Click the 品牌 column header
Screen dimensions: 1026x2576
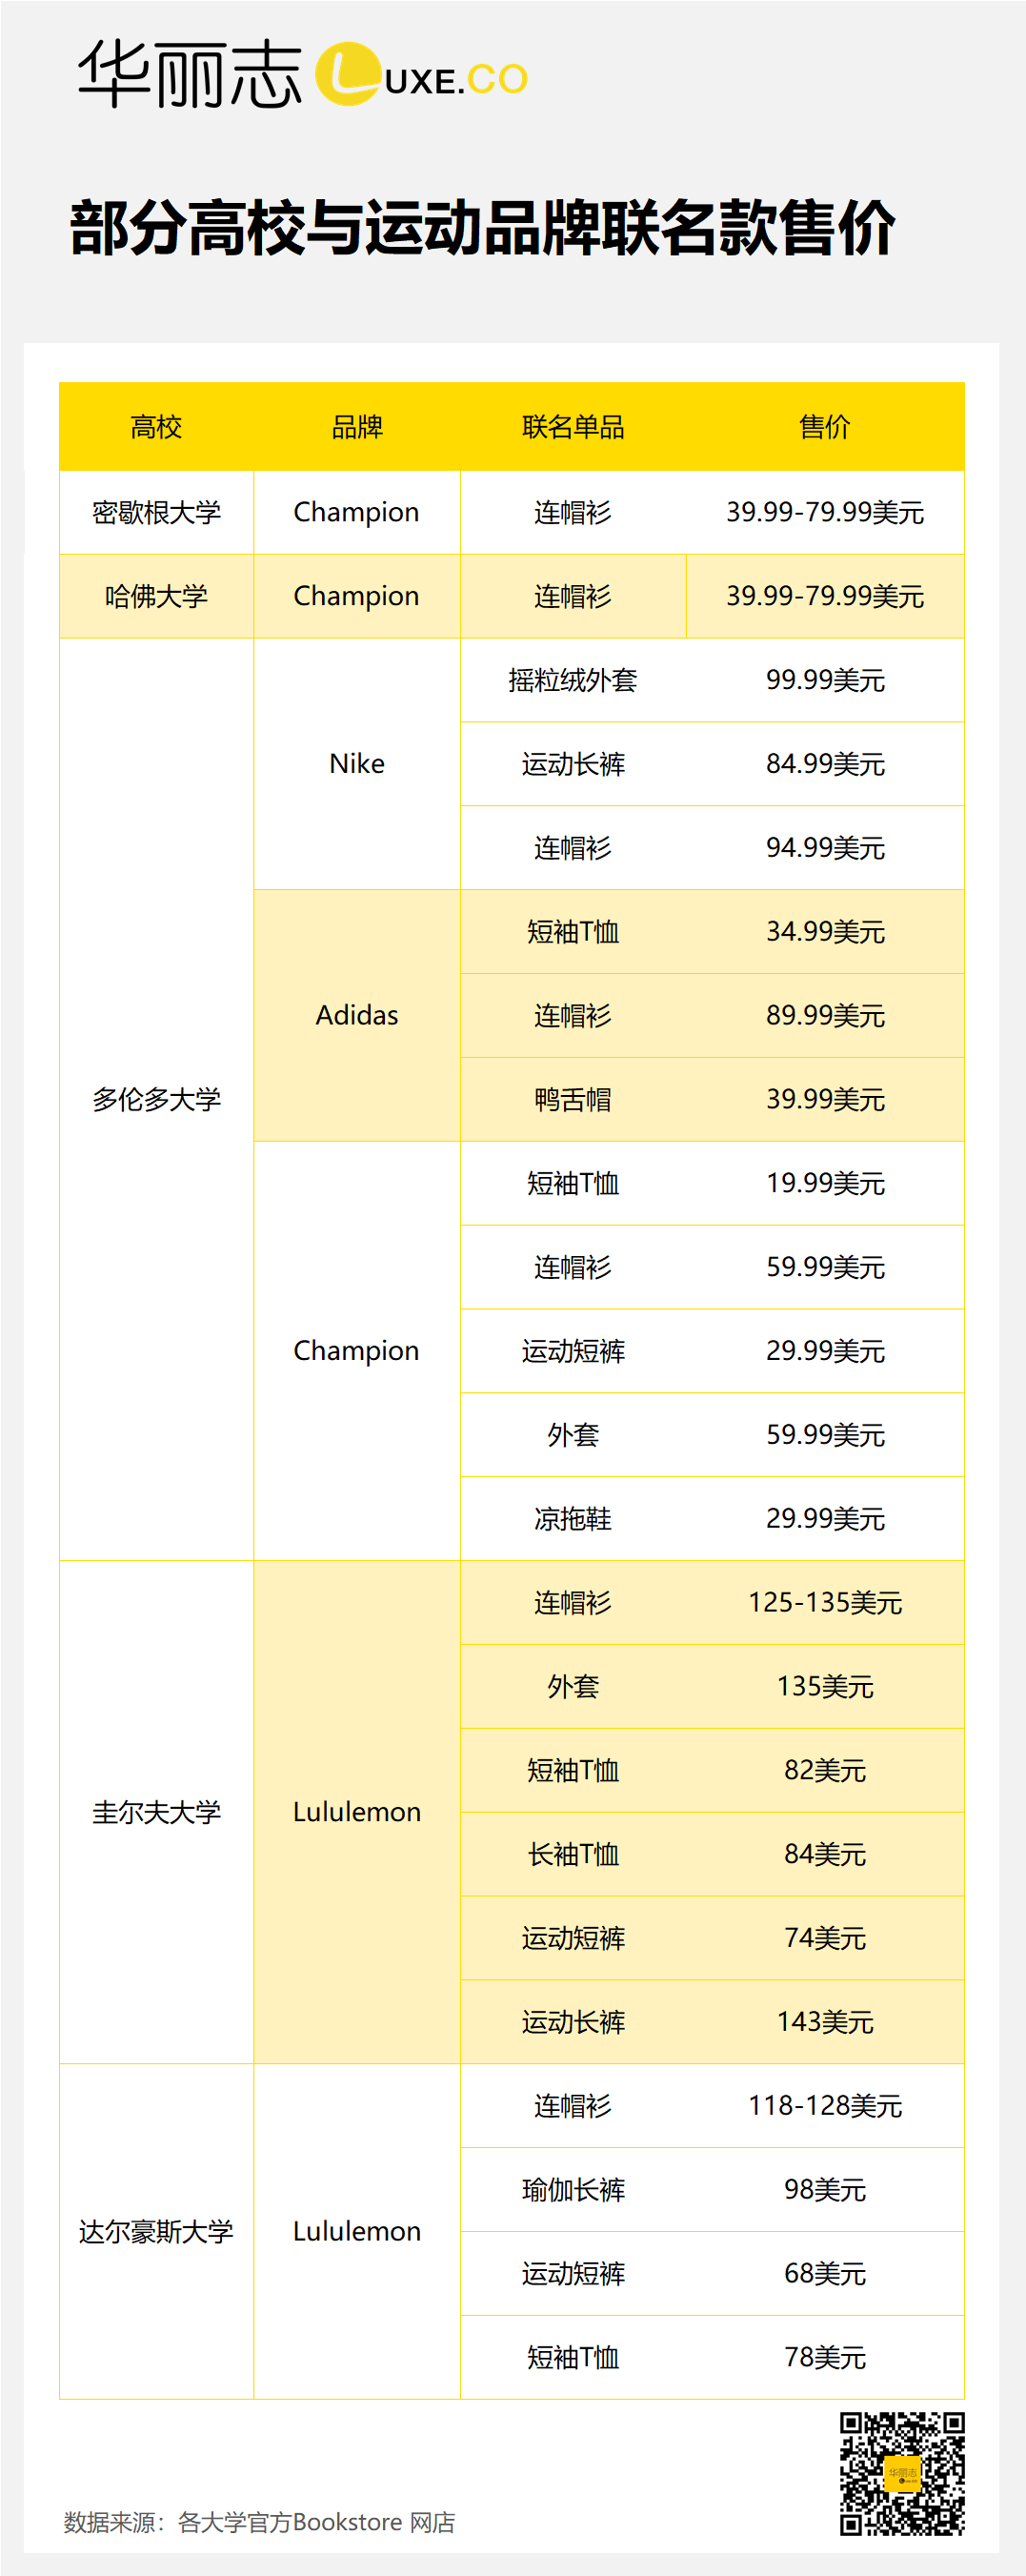(357, 427)
